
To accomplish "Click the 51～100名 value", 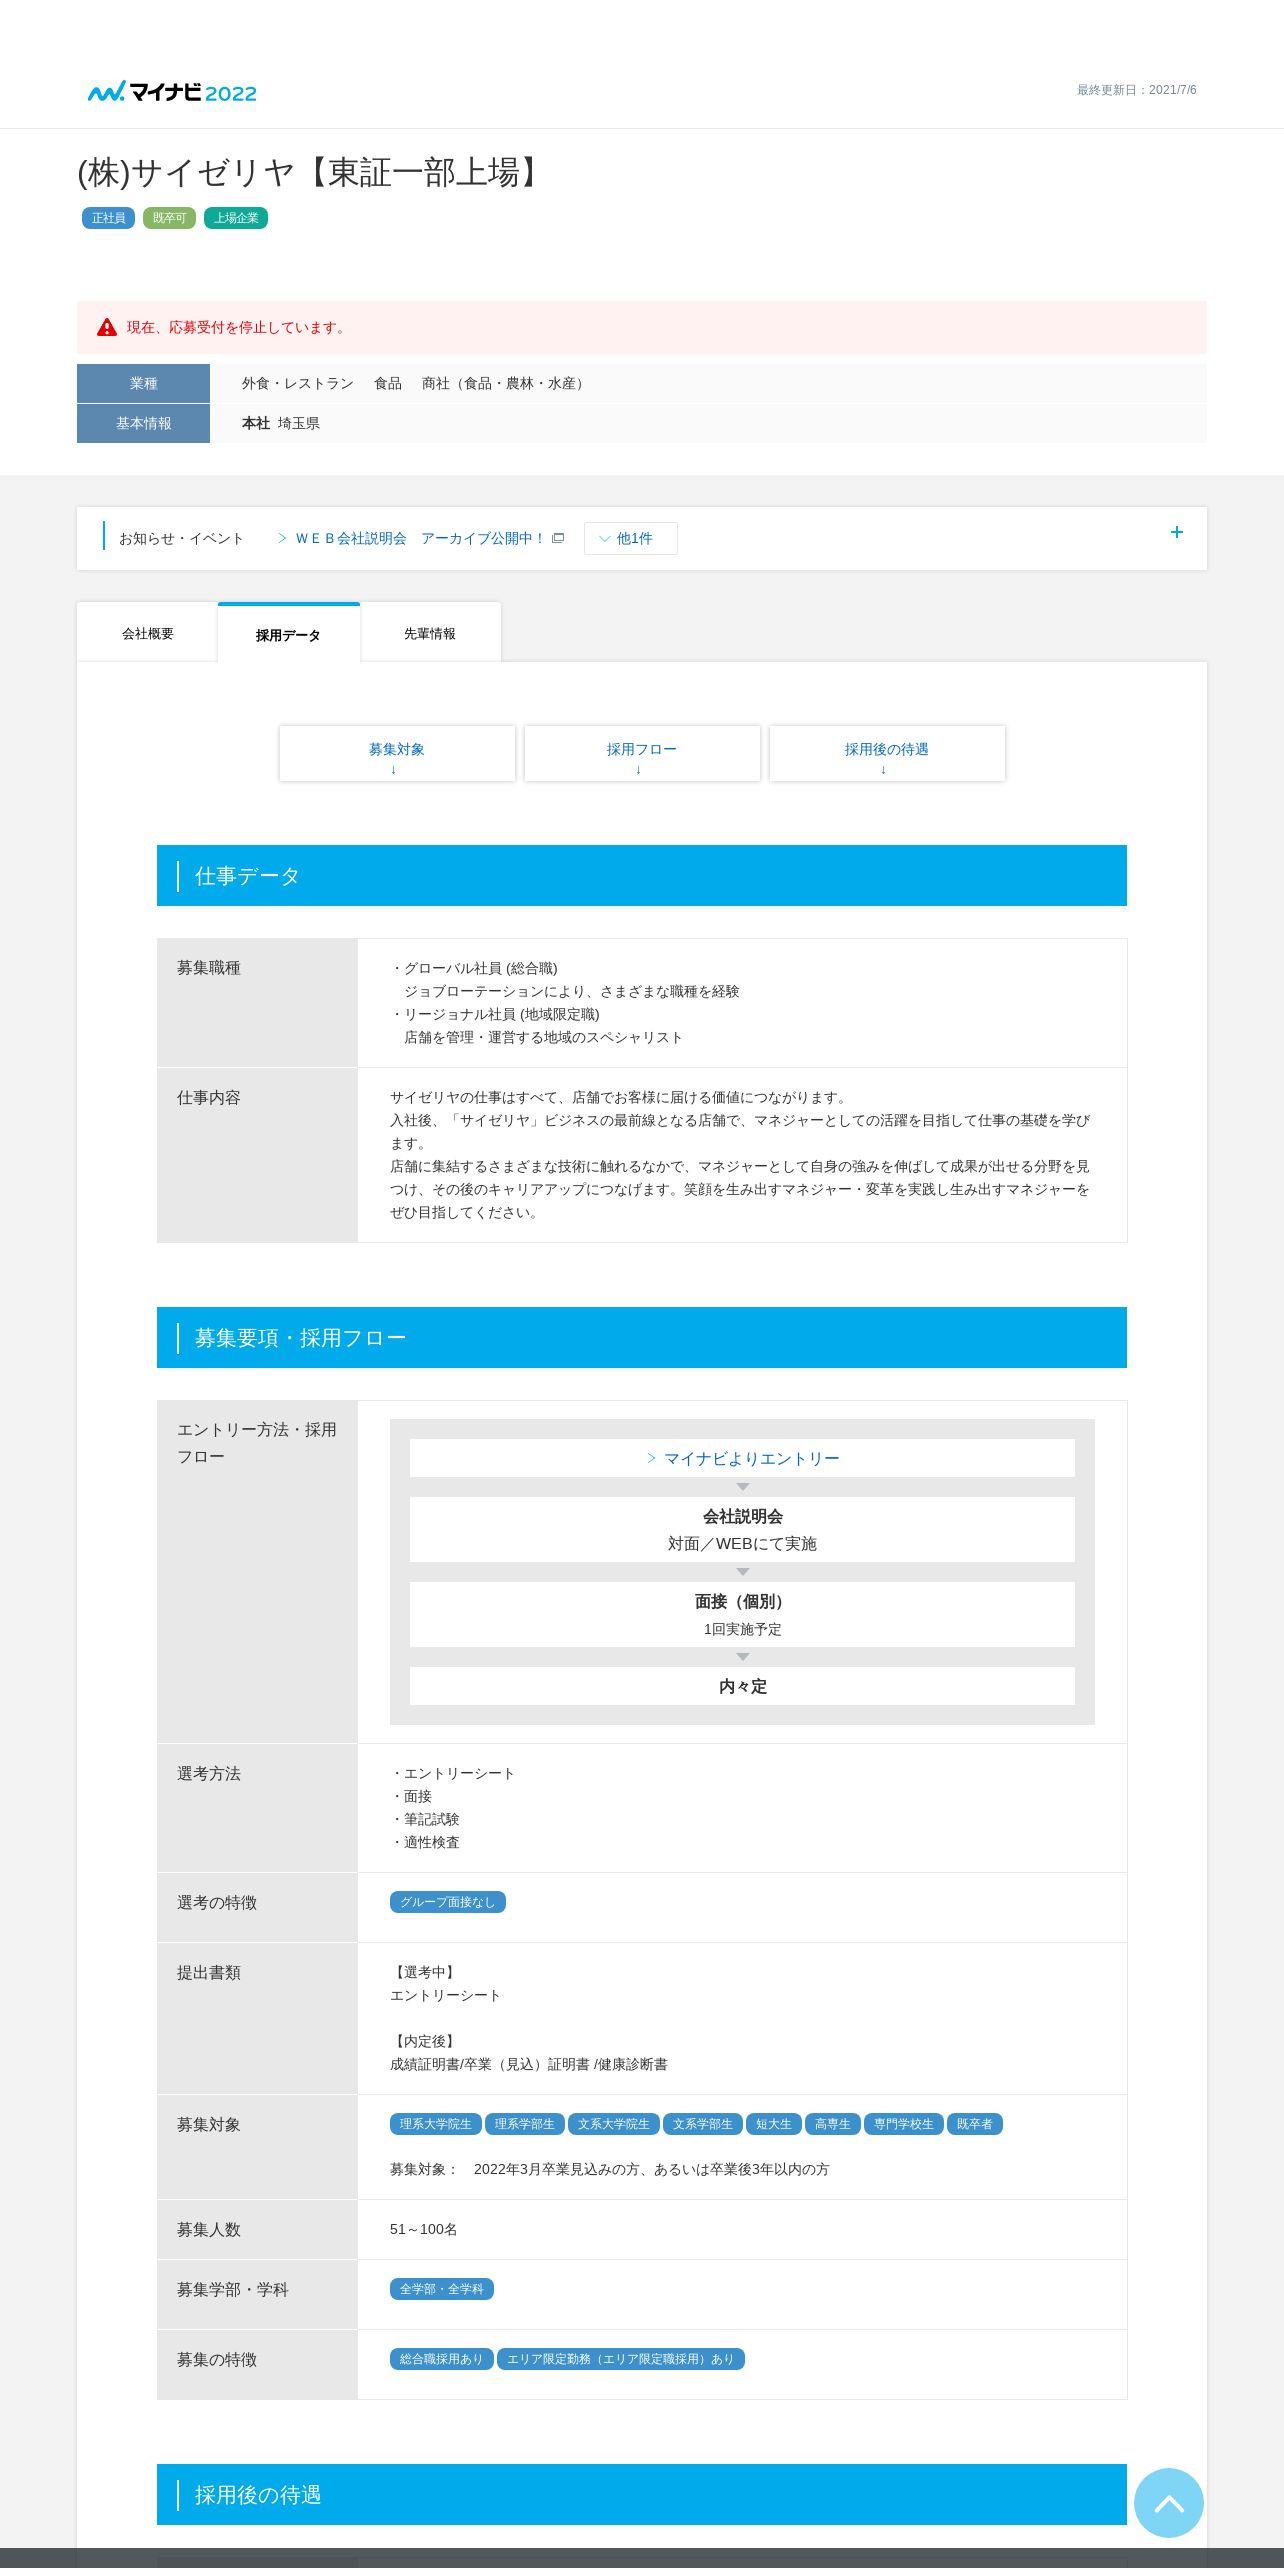I will 424,2229.
